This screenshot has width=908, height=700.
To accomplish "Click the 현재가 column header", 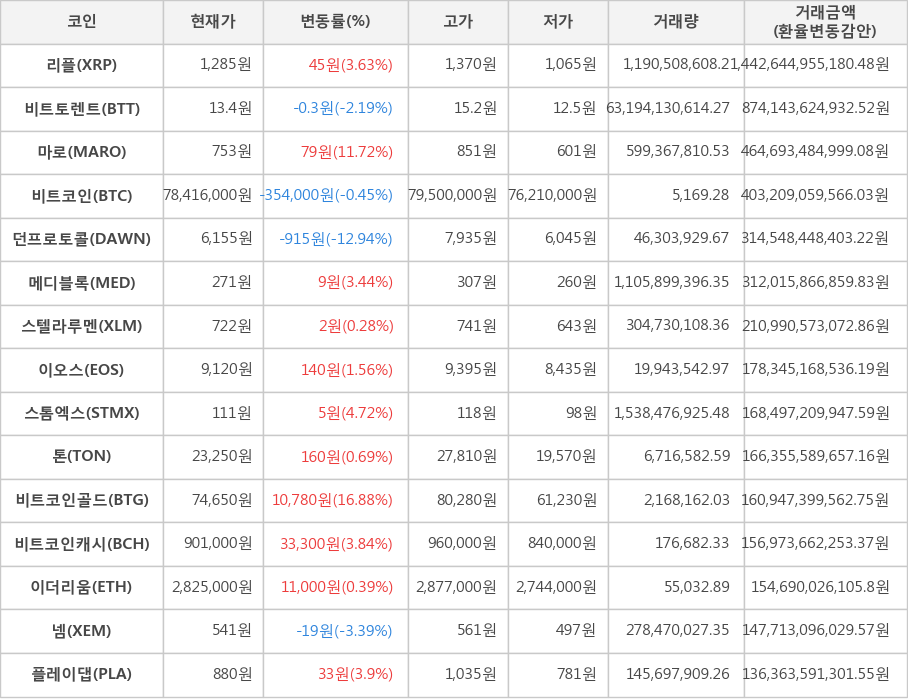I will coord(213,22).
